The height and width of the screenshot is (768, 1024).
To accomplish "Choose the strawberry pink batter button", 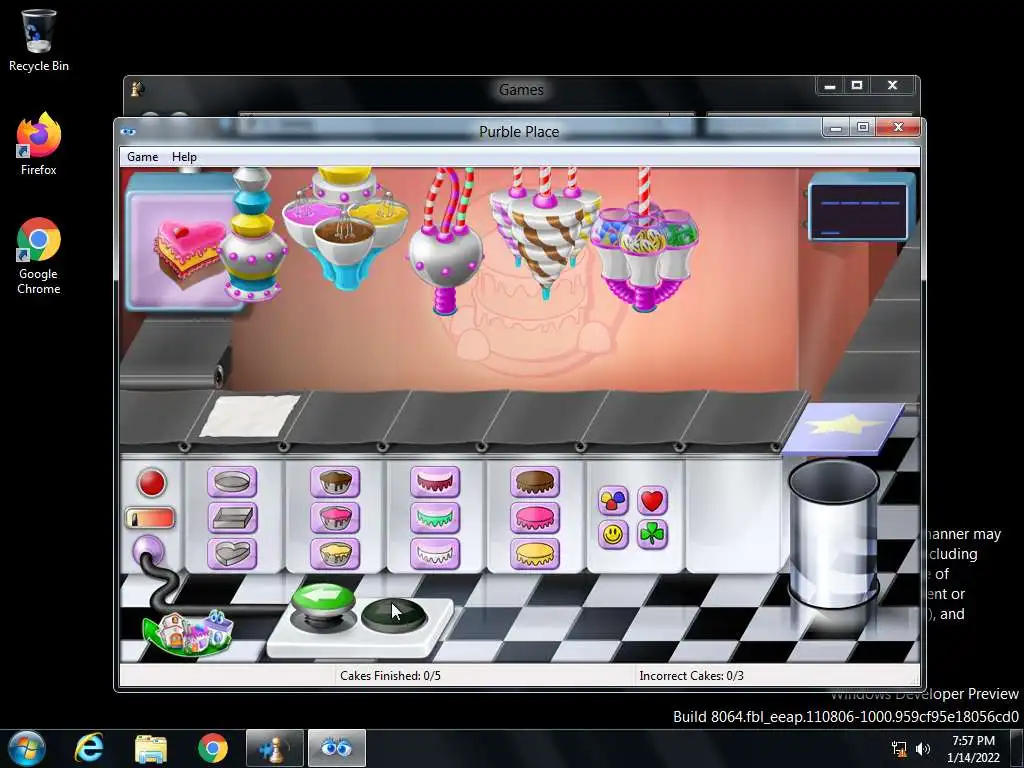I will click(335, 518).
